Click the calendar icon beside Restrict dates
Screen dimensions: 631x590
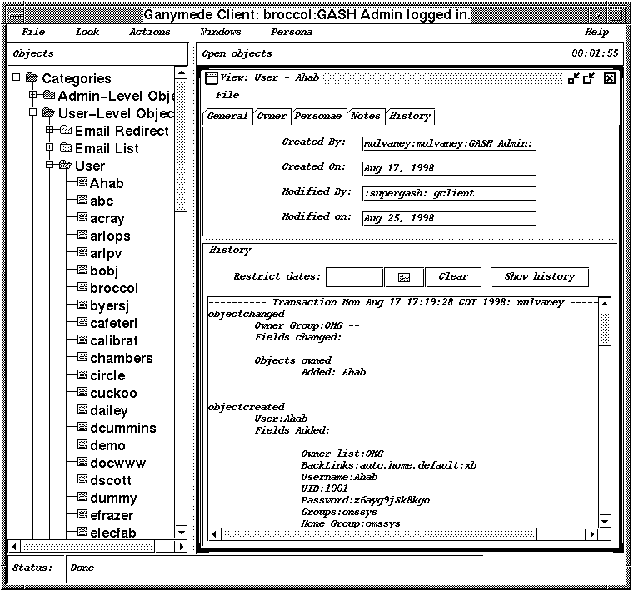coord(405,277)
